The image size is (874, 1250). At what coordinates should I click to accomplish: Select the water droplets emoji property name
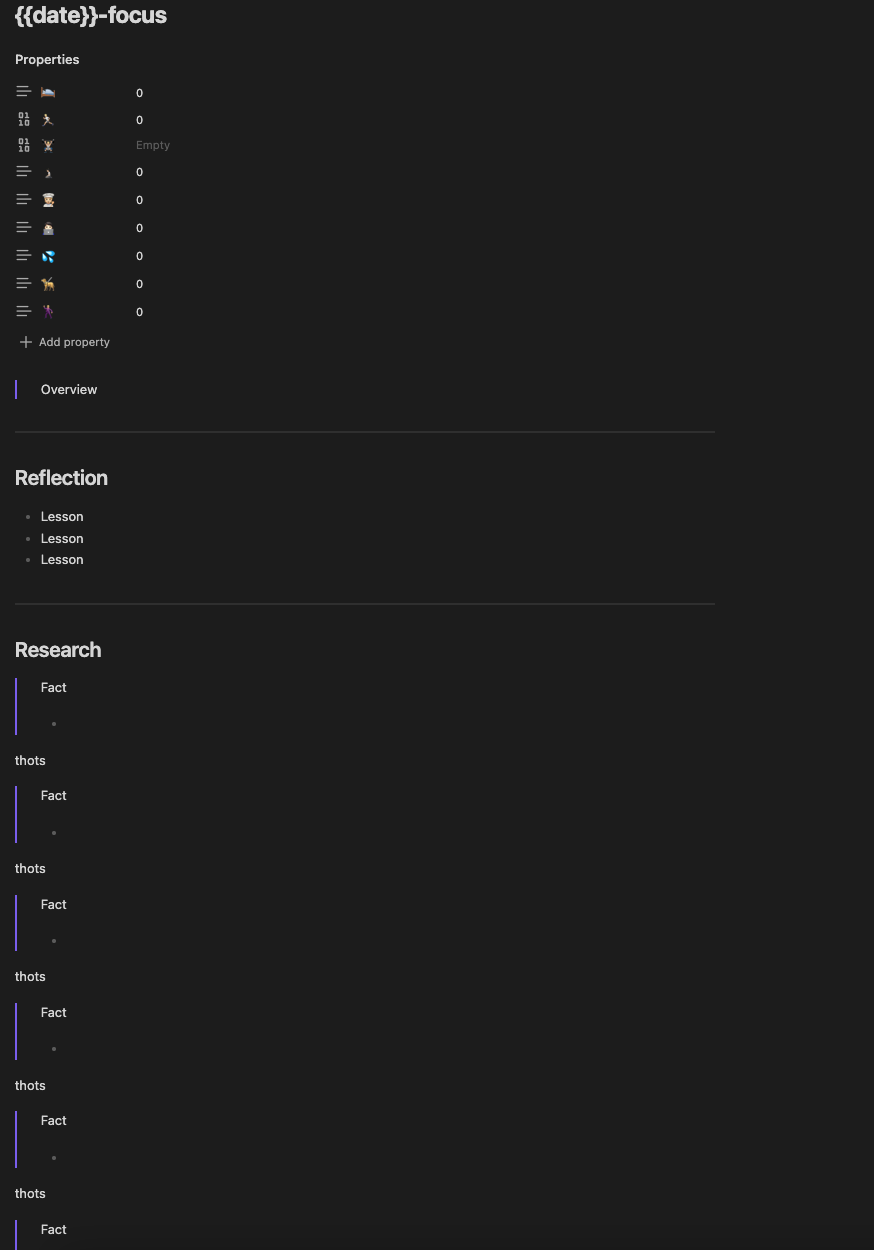tap(48, 256)
